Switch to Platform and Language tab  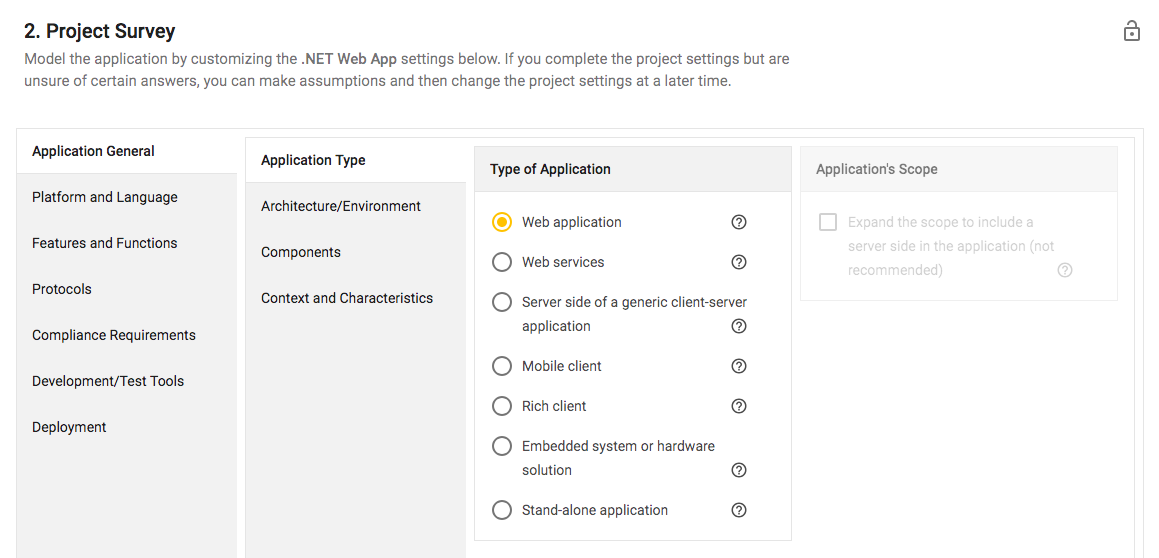click(105, 197)
